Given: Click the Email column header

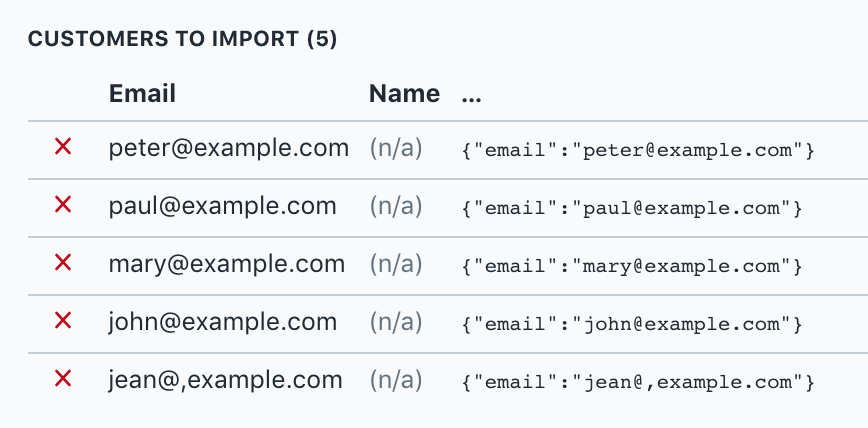Looking at the screenshot, I should pyautogui.click(x=142, y=94).
